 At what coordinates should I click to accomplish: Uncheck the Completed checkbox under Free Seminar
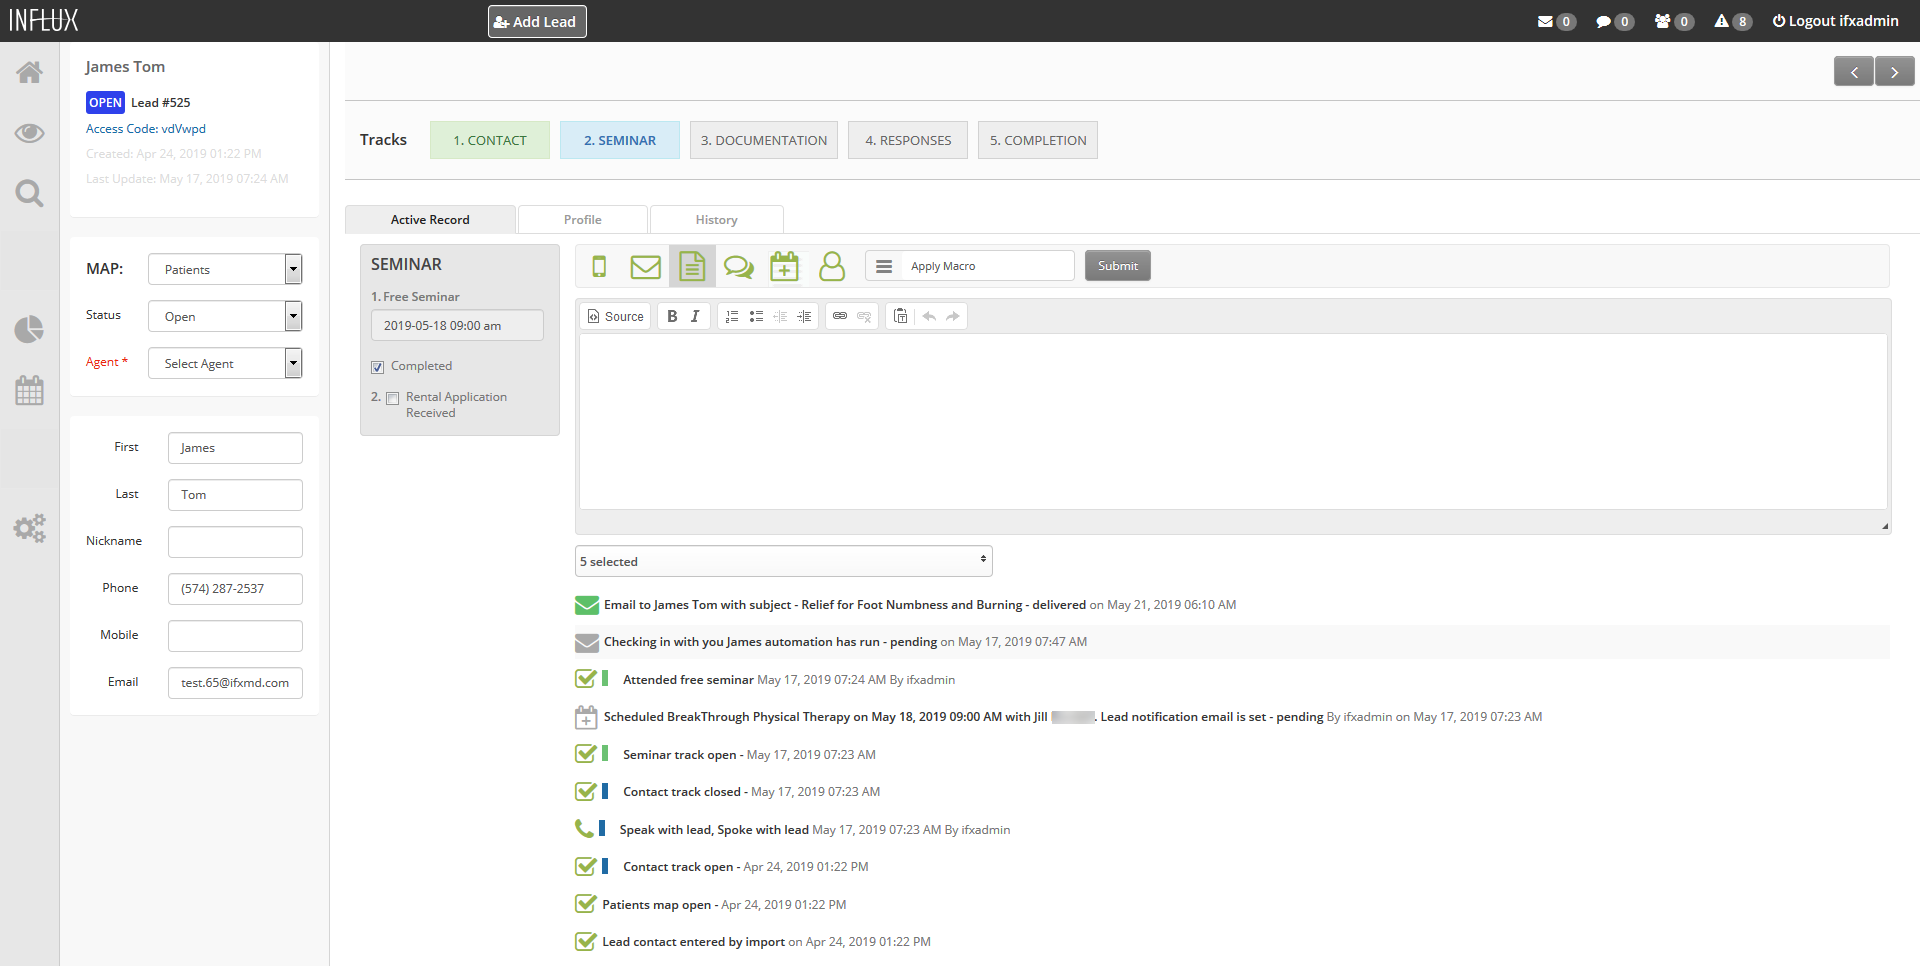click(377, 366)
